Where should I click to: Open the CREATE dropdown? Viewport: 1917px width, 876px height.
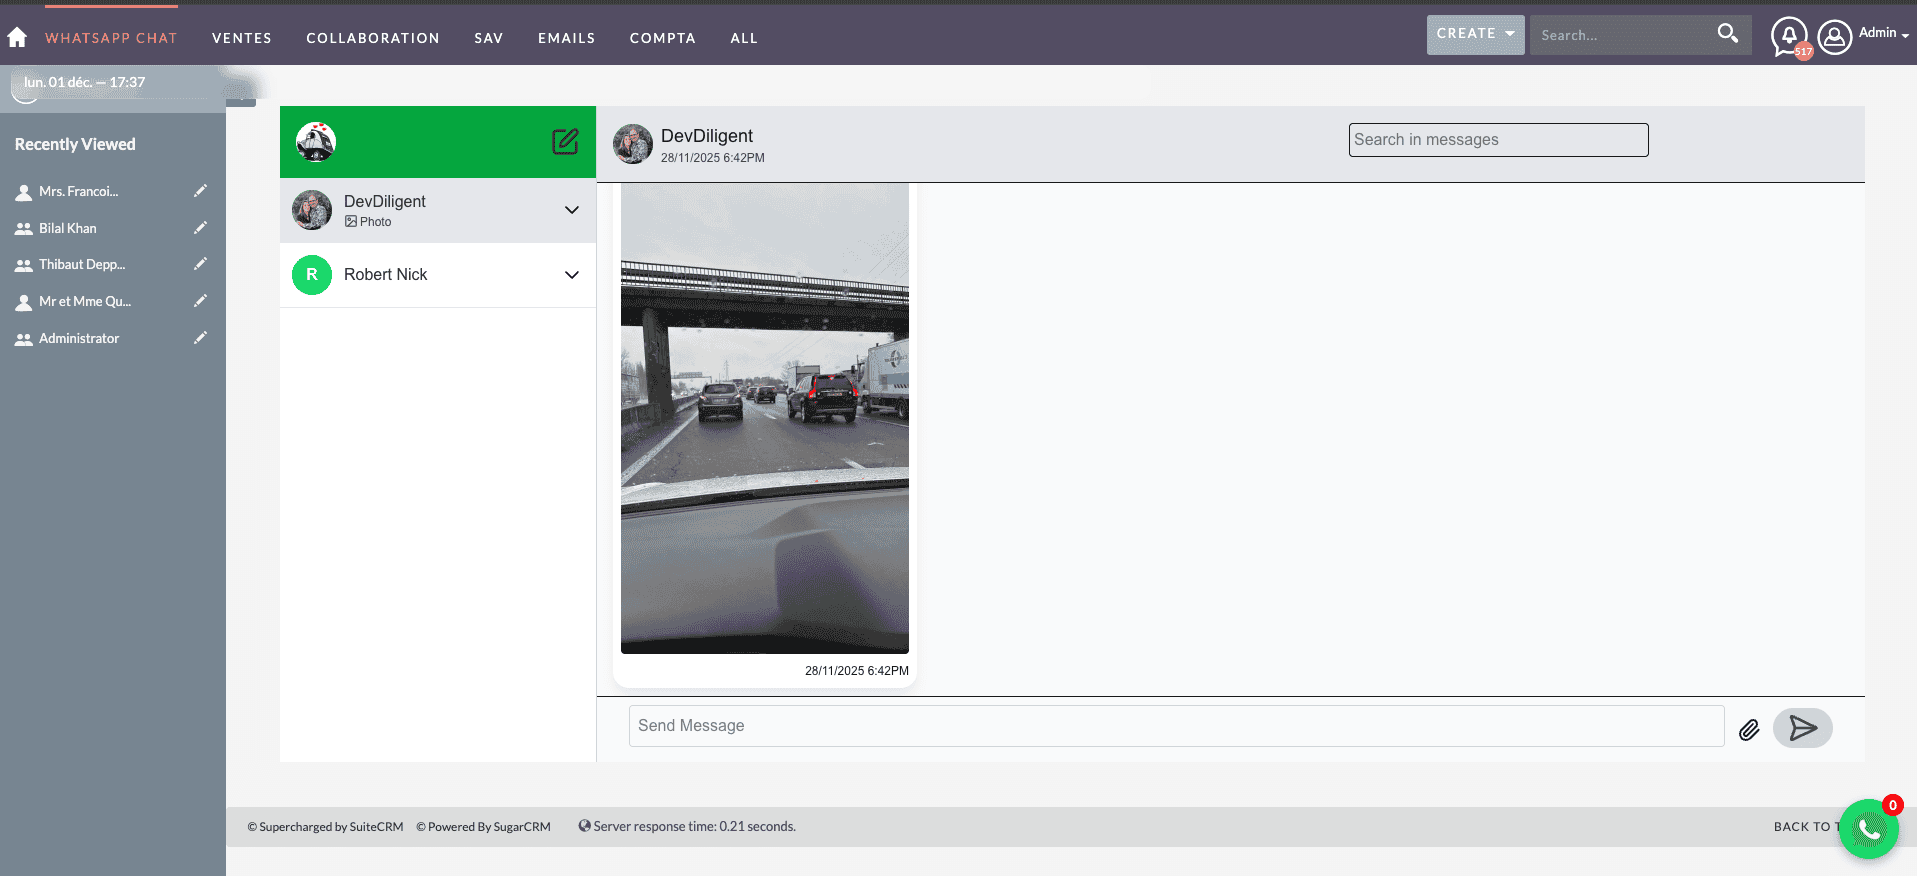(1475, 34)
